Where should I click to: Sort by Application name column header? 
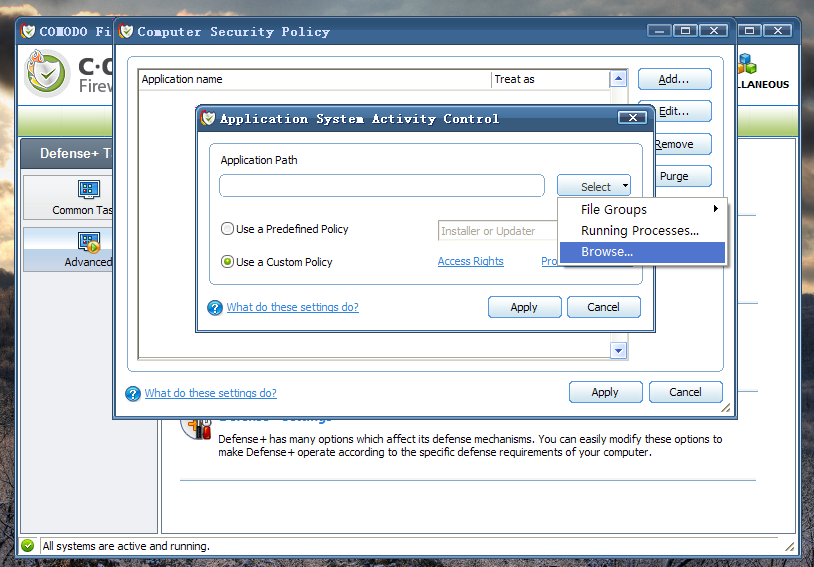[315, 79]
